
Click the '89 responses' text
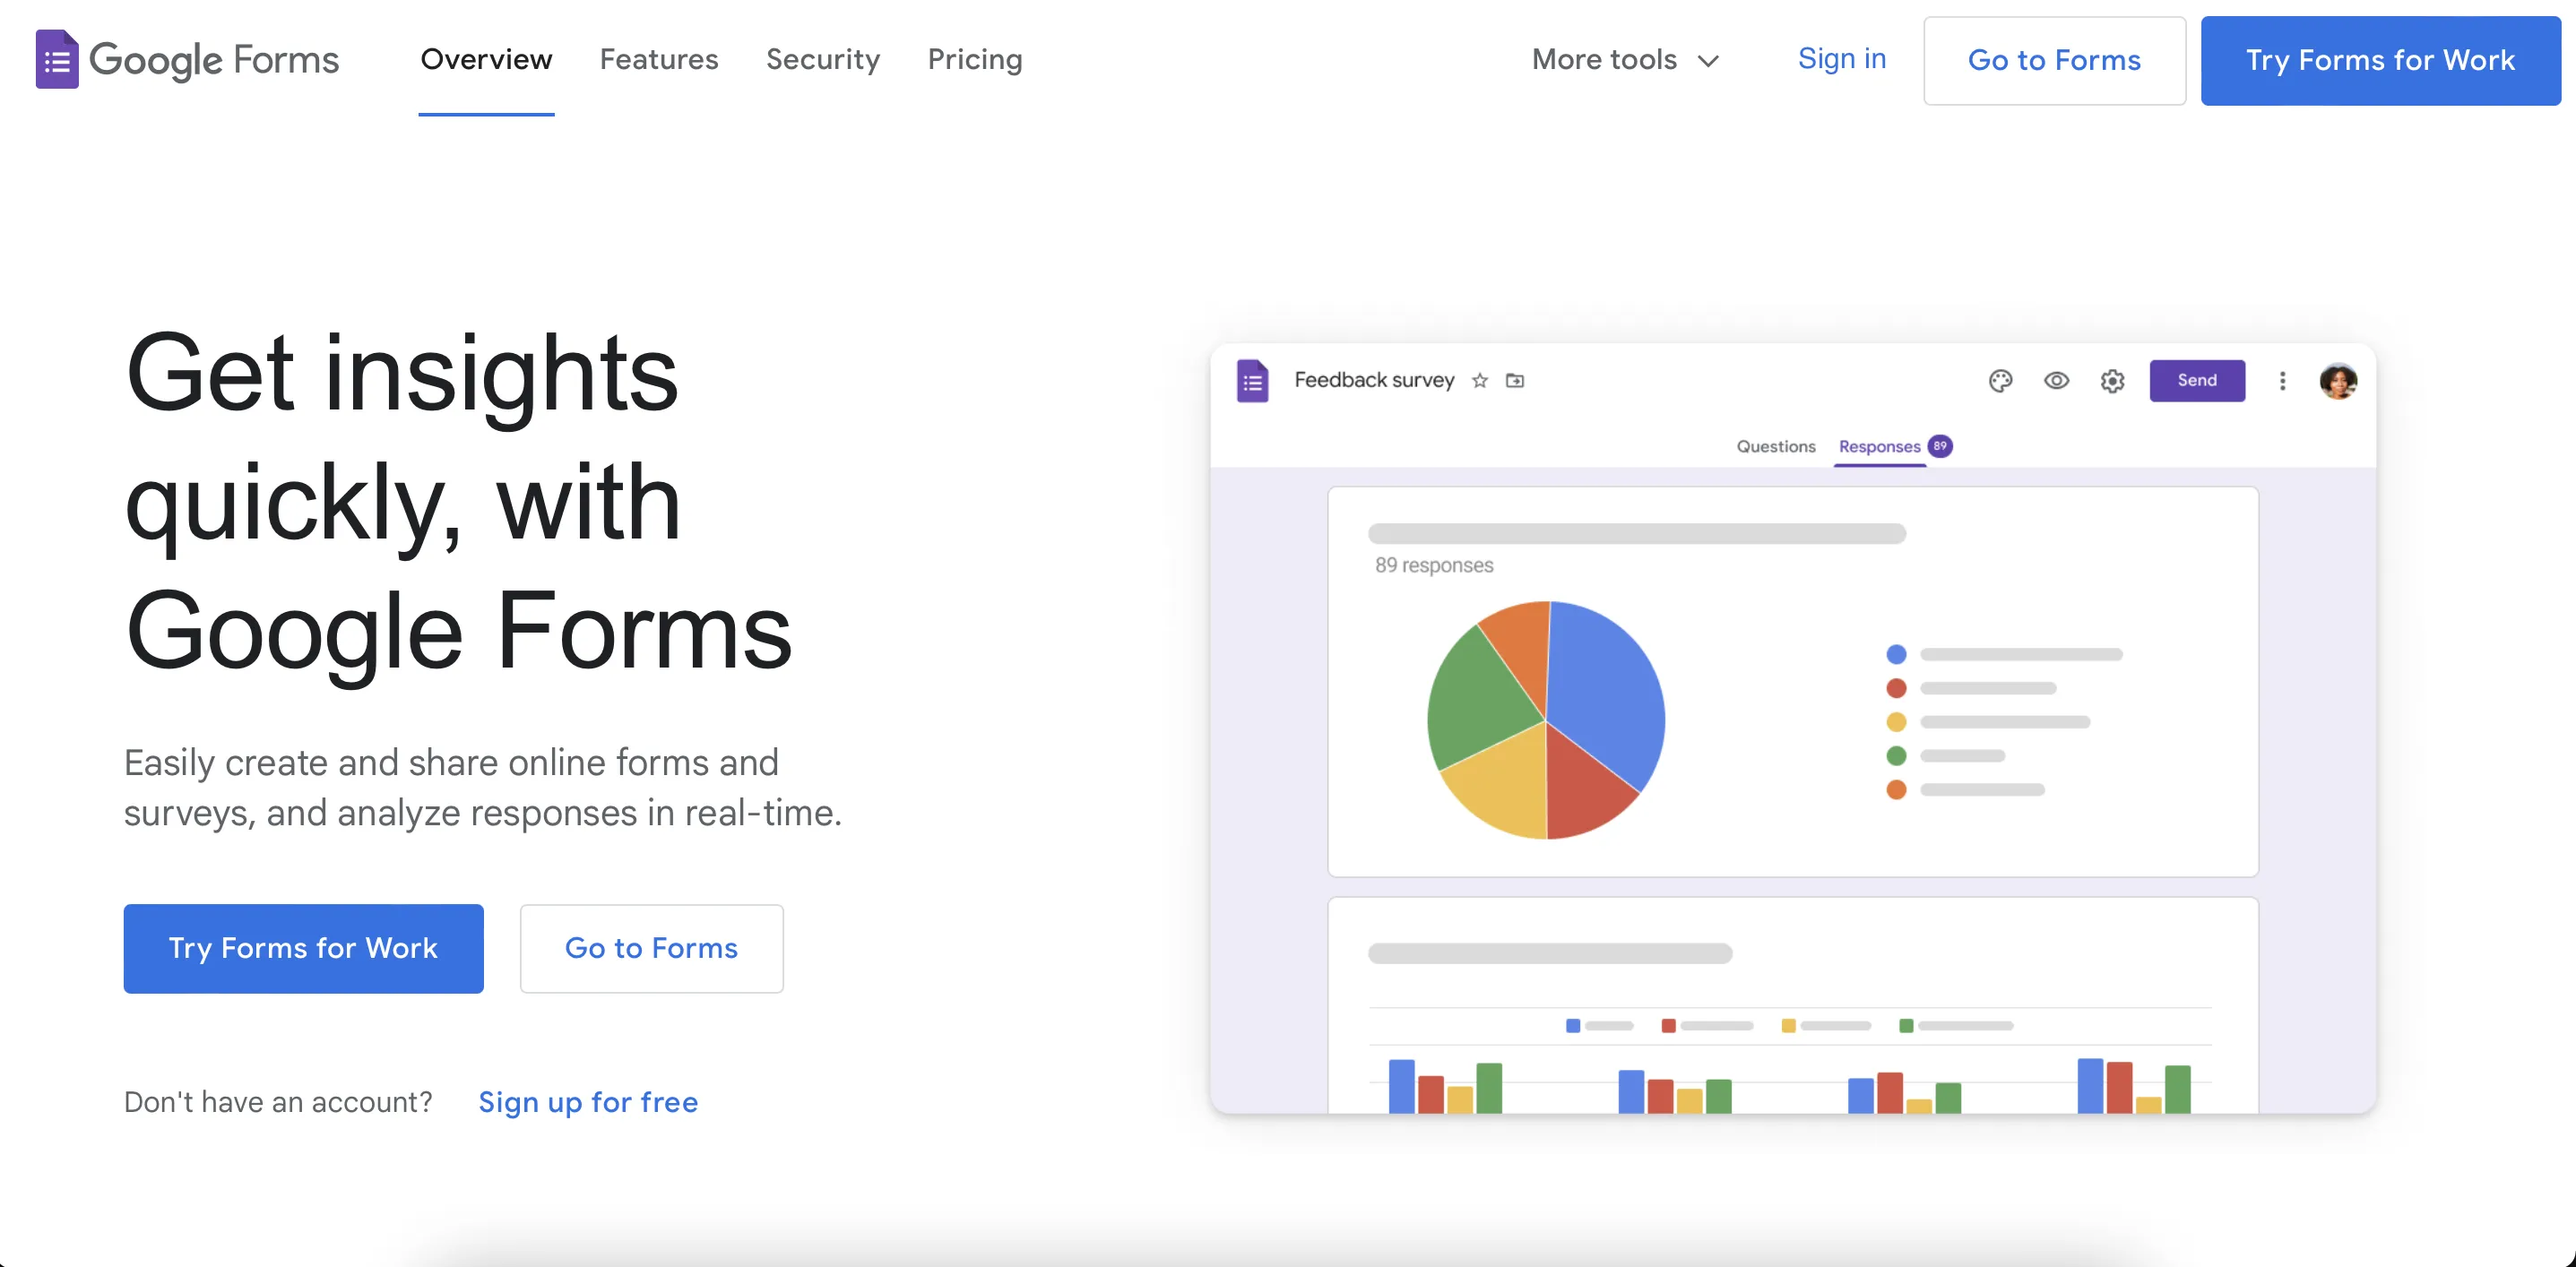point(1434,565)
